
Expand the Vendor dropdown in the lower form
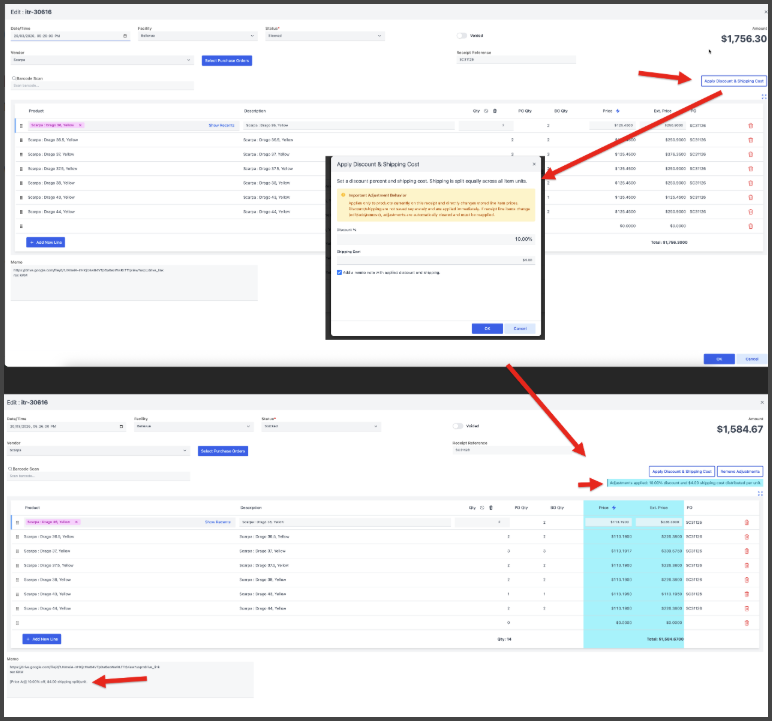tap(186, 451)
